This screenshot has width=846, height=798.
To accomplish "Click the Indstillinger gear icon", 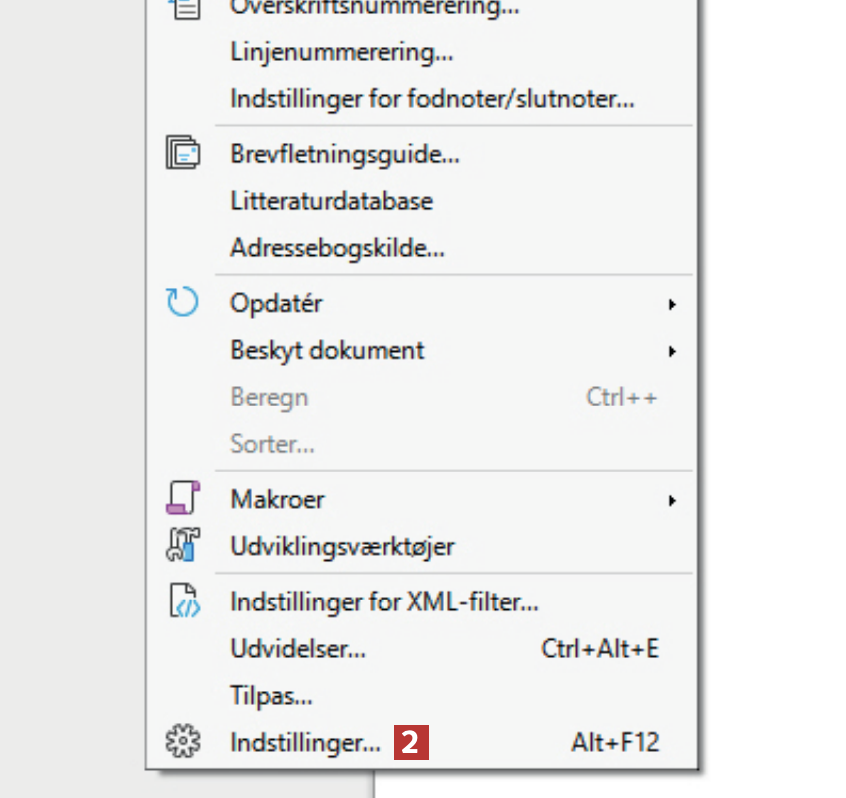I will [183, 743].
